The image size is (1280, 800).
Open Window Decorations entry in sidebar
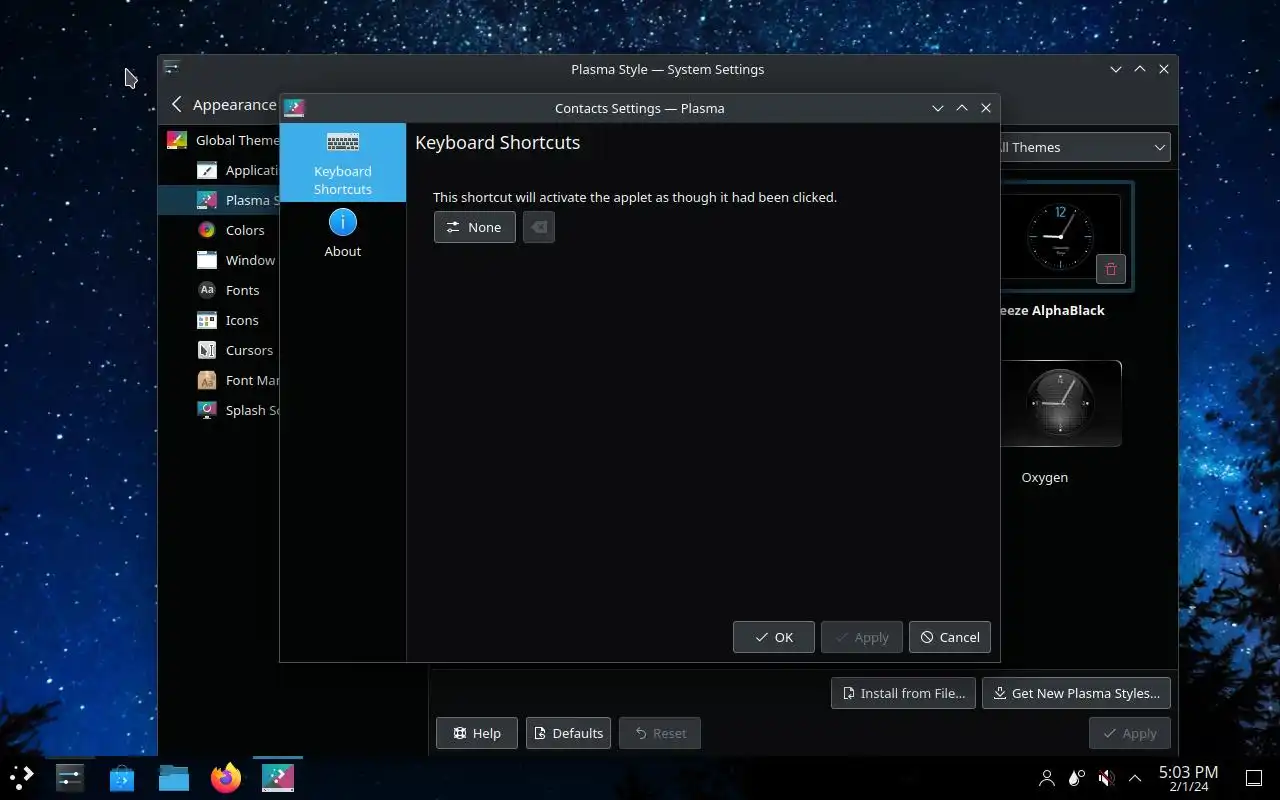click(220, 260)
